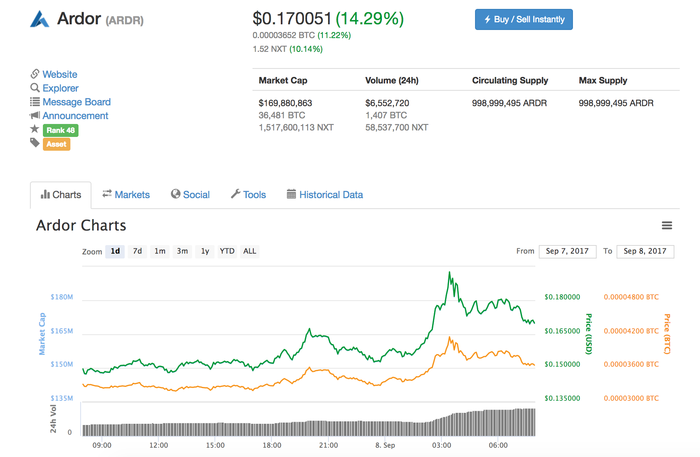The image size is (700, 457).
Task: Click the magnifier icon beside Explorer
Action: click(35, 87)
